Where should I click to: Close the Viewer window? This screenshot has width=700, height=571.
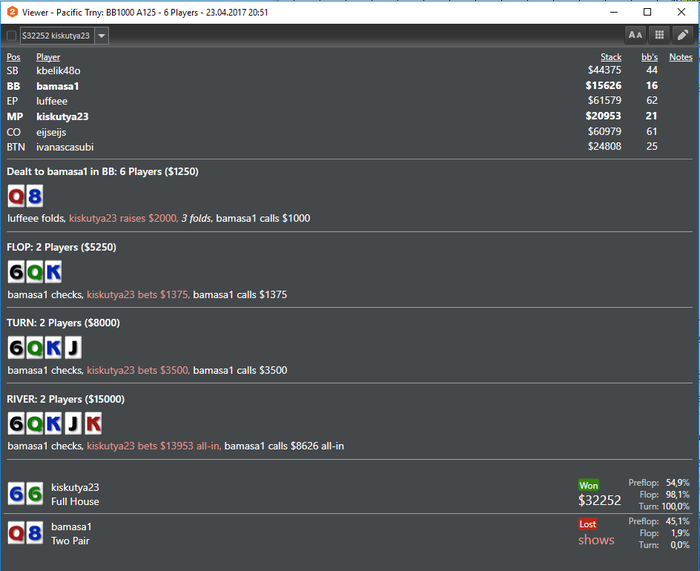(x=681, y=12)
